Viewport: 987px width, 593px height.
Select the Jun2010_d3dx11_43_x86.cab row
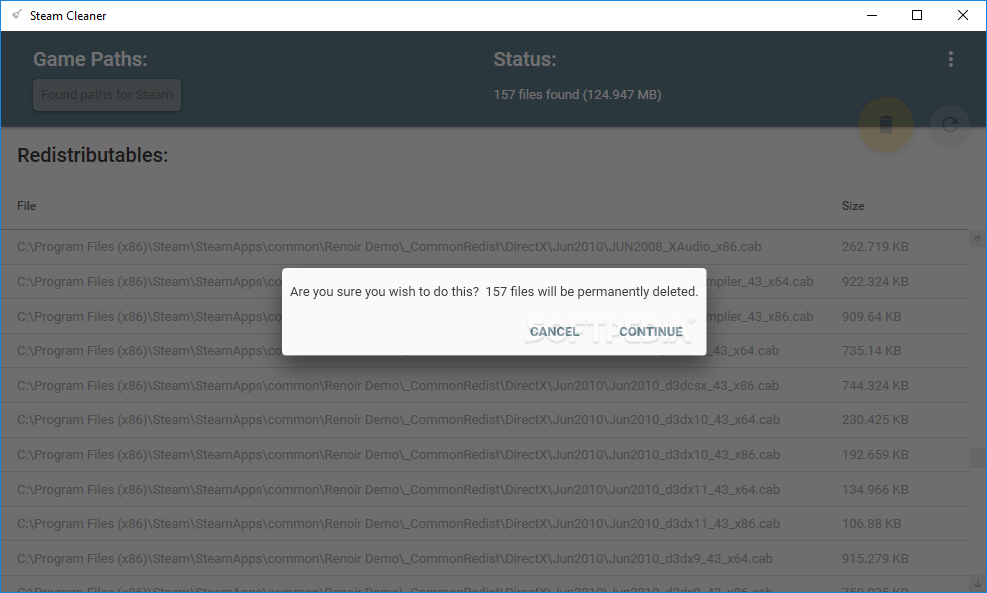tap(485, 524)
